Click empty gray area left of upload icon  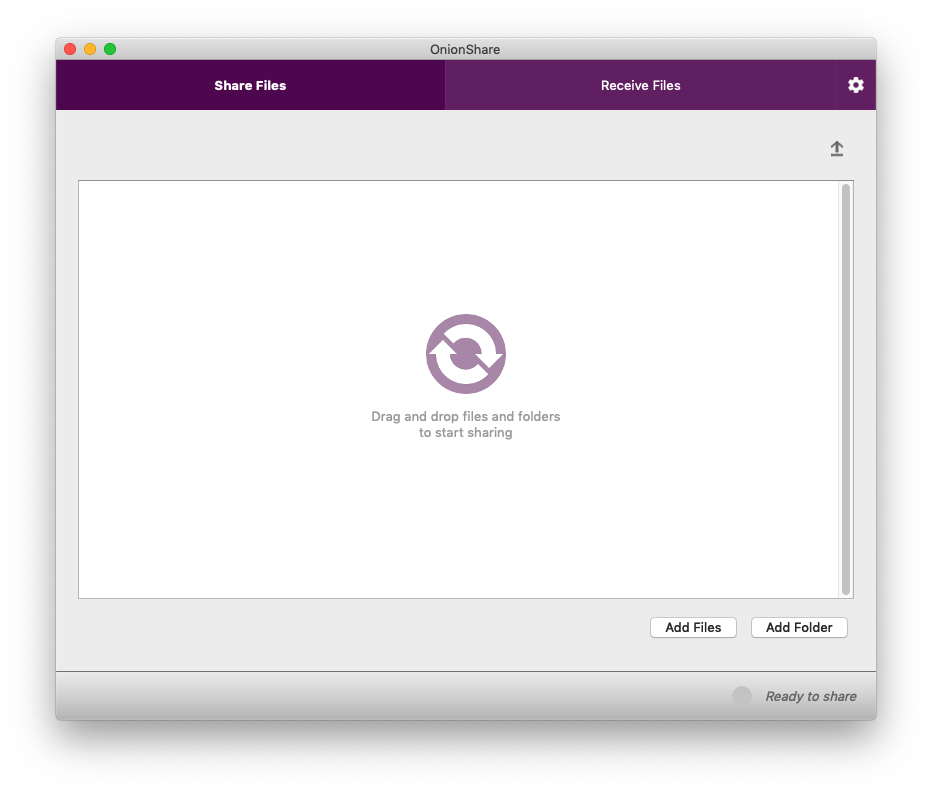[450, 149]
